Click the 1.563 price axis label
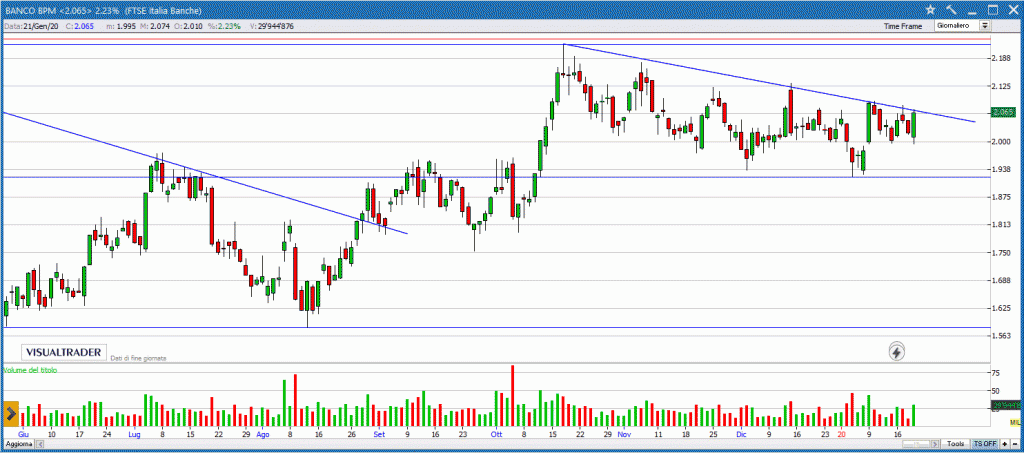Viewport: 1024px width, 453px height. click(x=1001, y=336)
